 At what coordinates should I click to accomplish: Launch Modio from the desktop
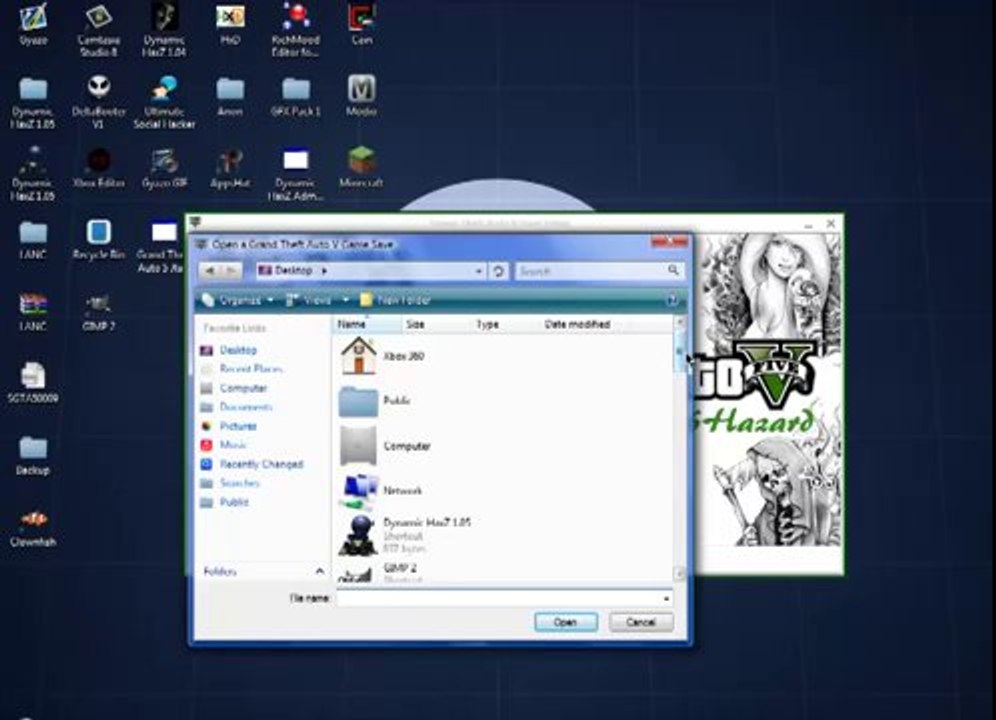[x=361, y=95]
